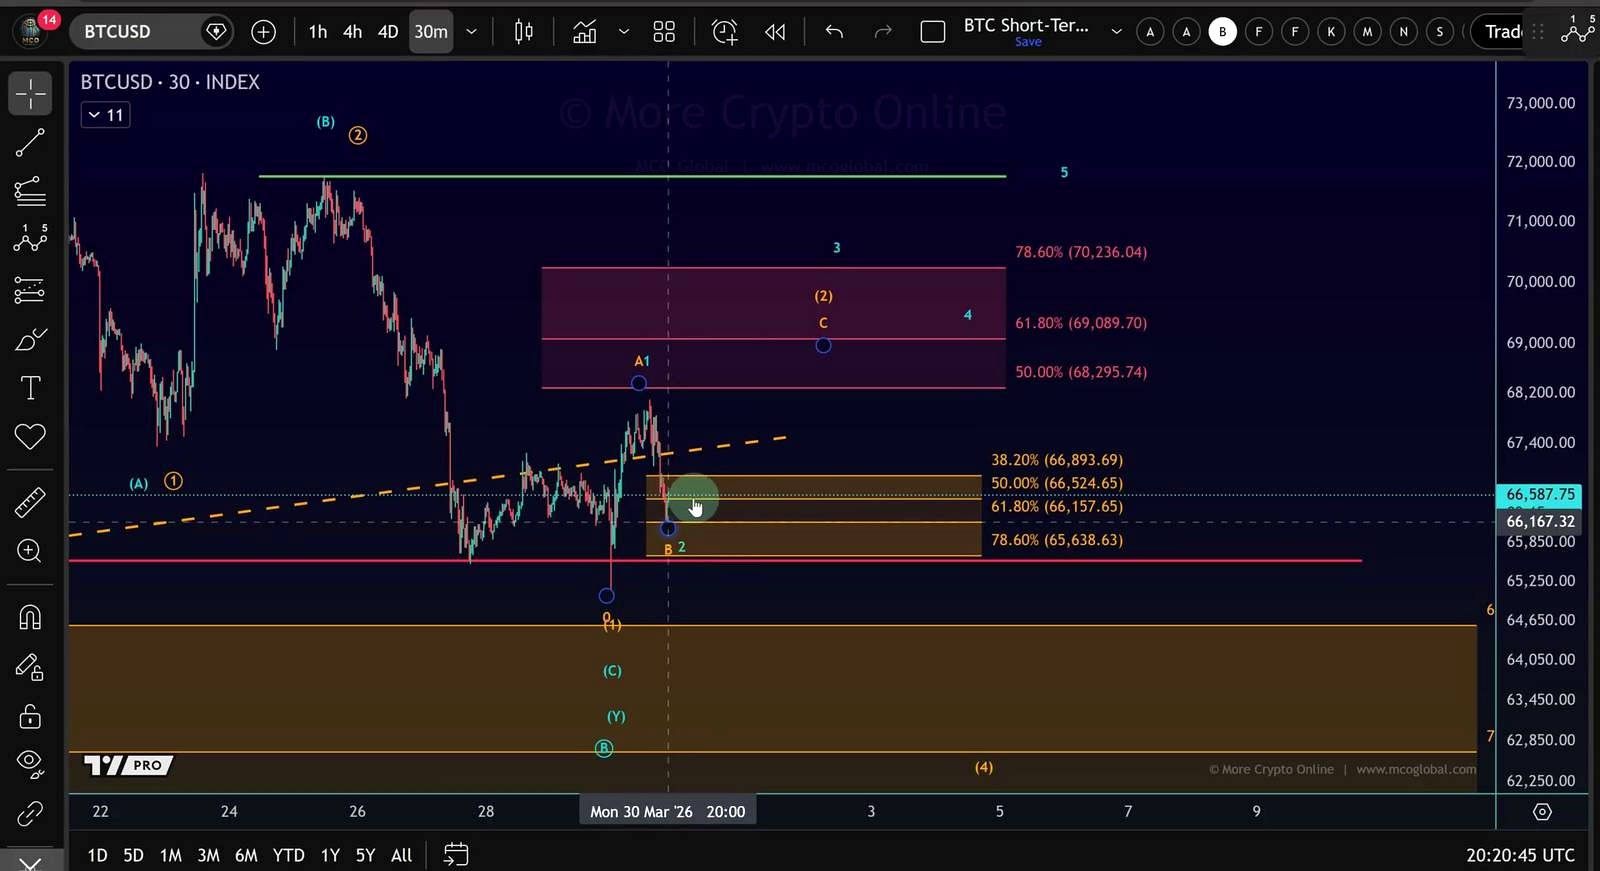Image resolution: width=1600 pixels, height=871 pixels.
Task: Open the layout management dropdown arrow
Action: 1116,32
